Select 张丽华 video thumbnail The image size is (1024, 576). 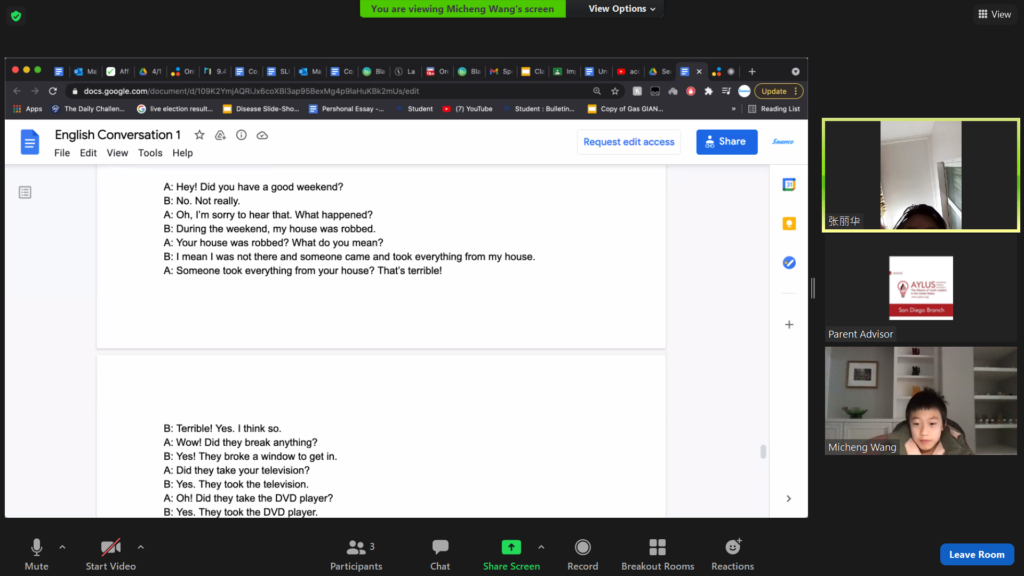pyautogui.click(x=921, y=175)
